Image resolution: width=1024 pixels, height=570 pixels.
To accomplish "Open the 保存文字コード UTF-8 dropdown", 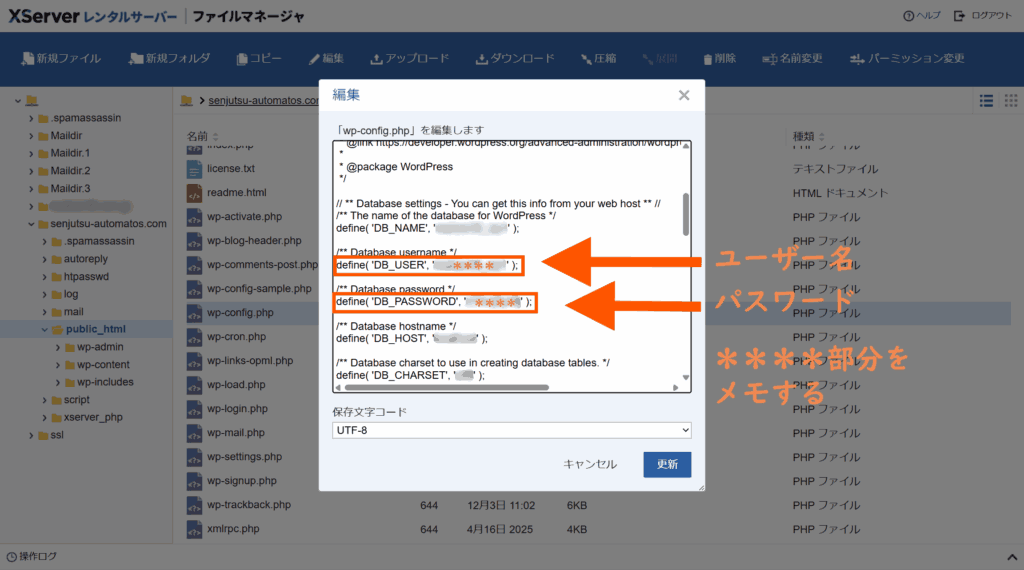I will pos(511,430).
